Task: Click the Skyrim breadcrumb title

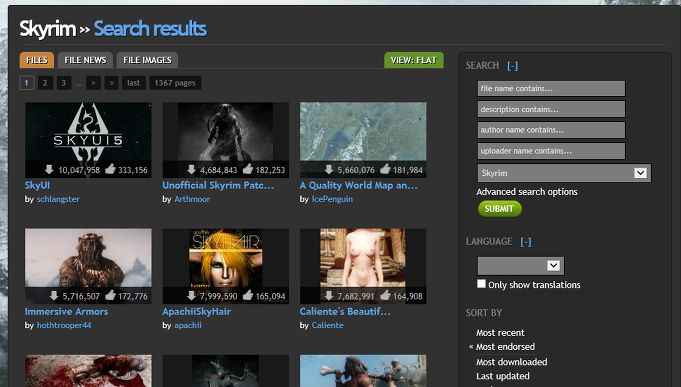Action: click(x=48, y=29)
